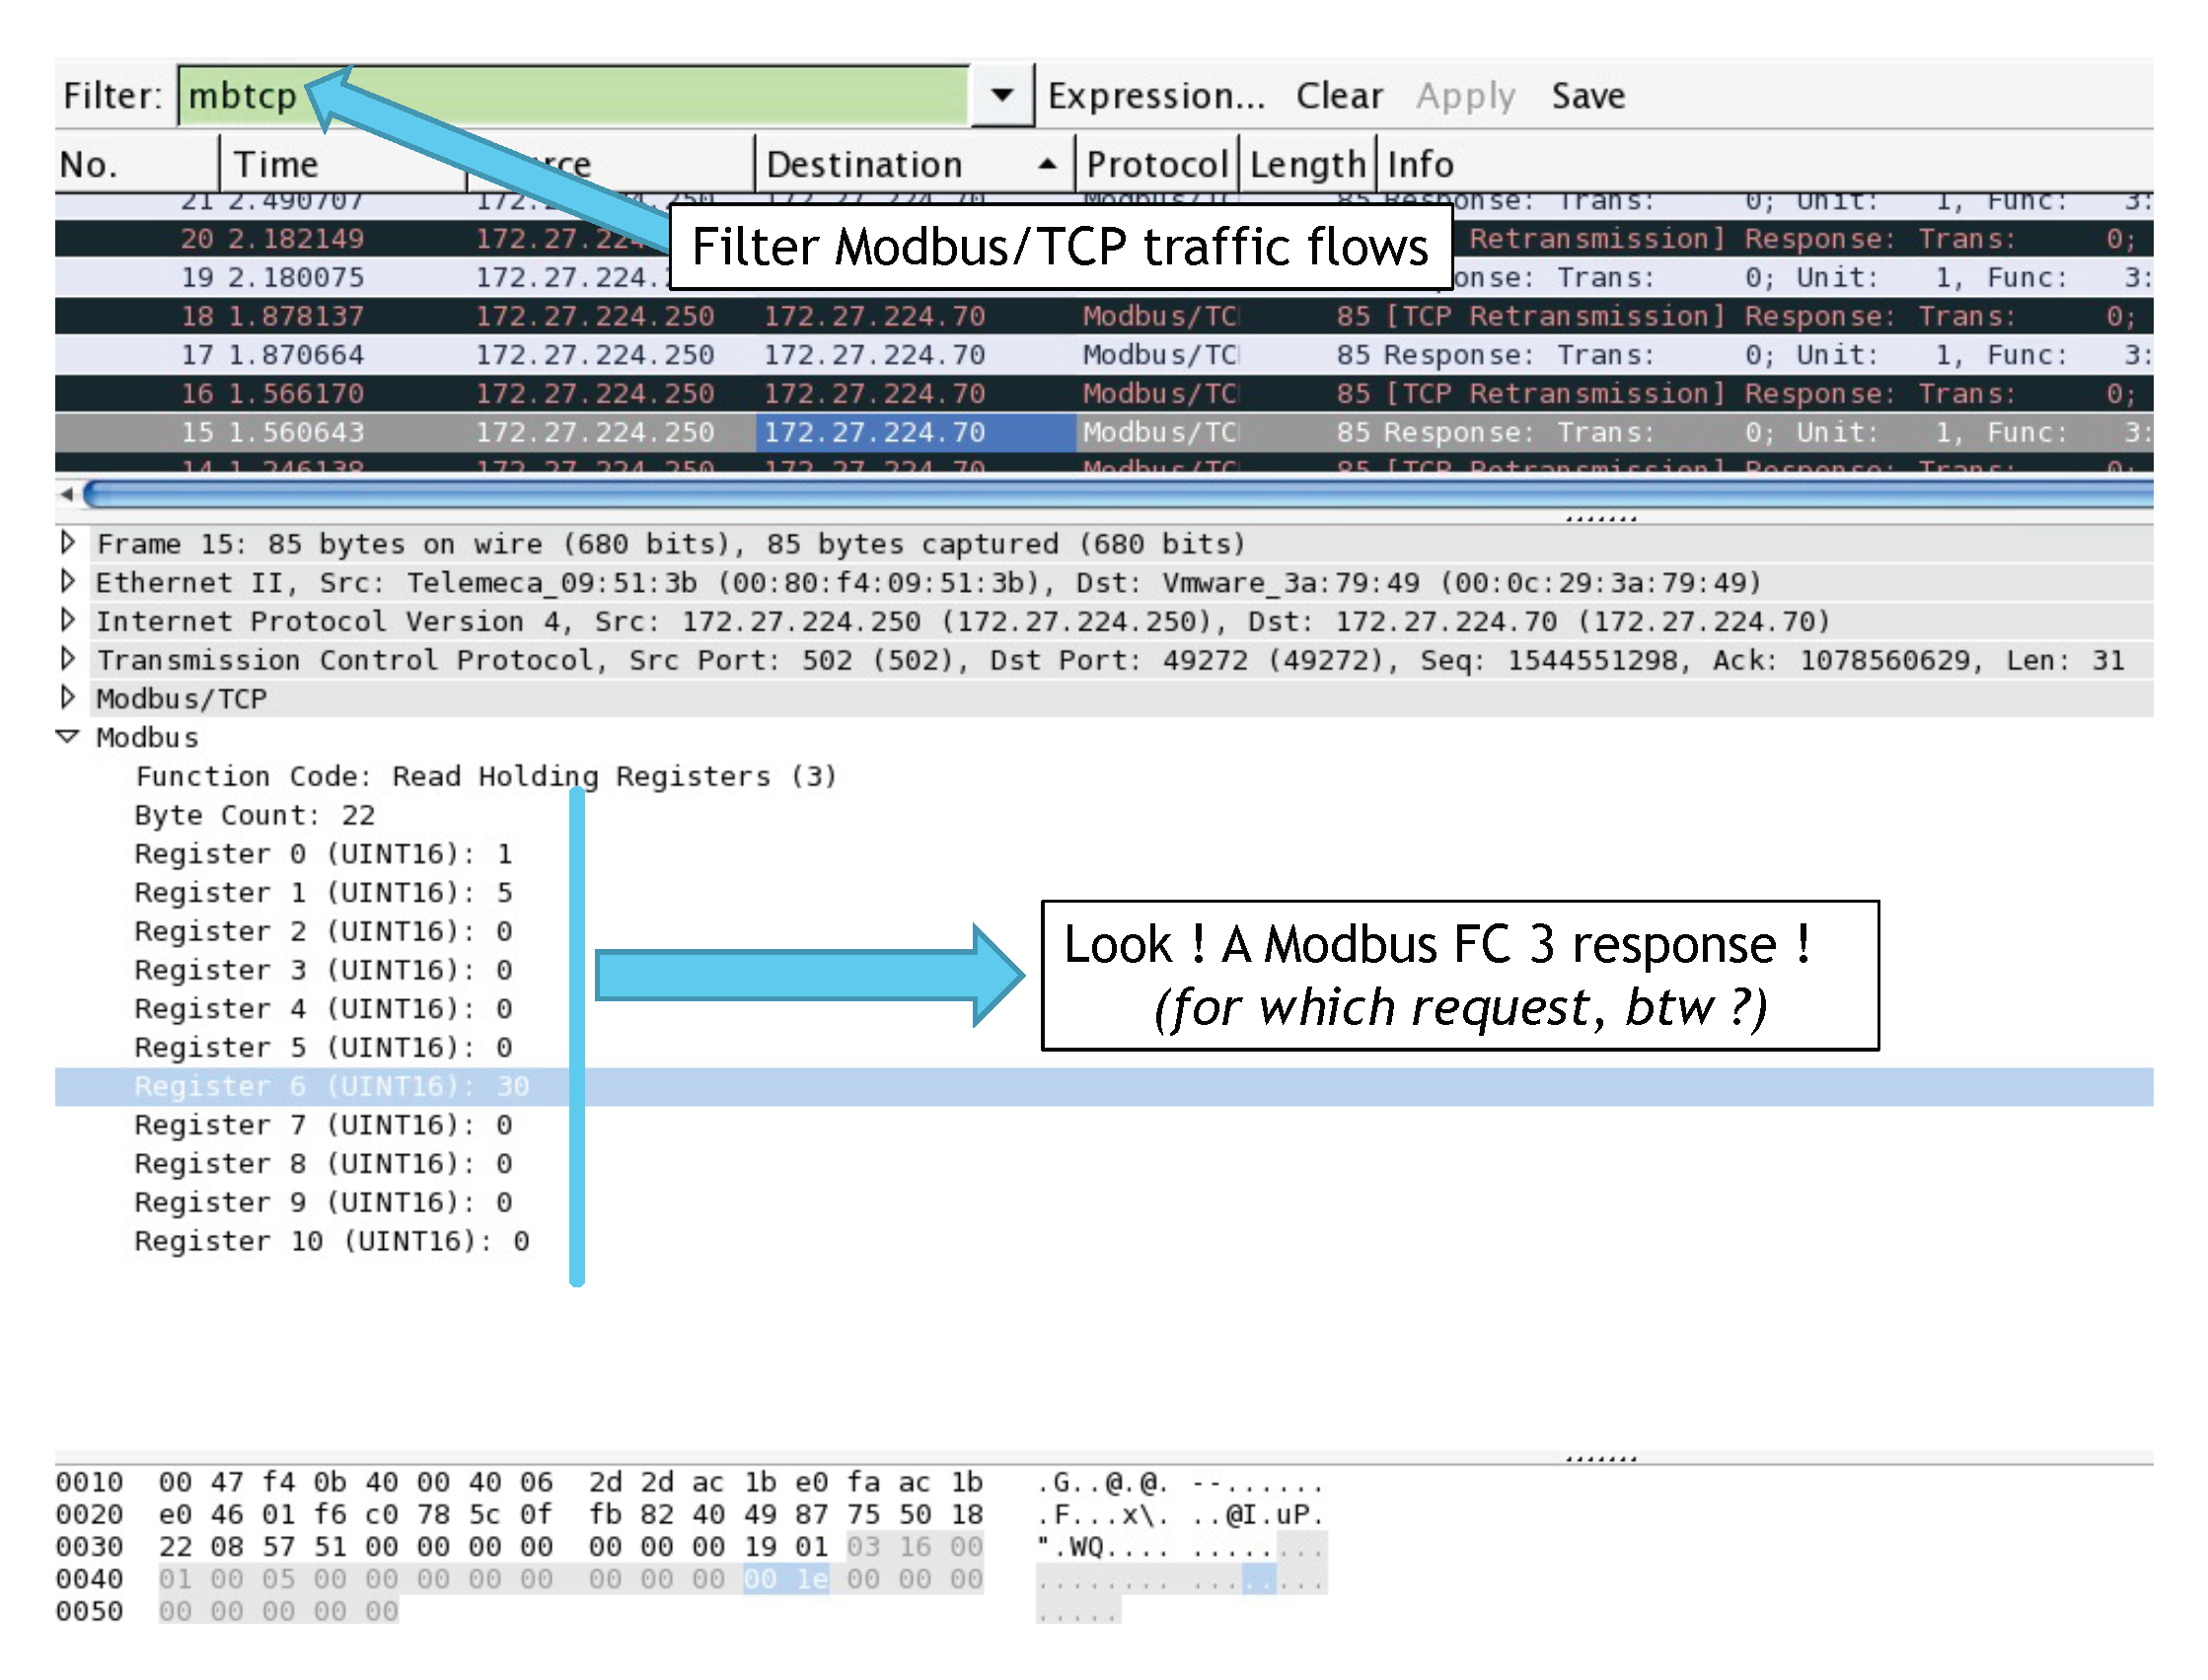2208x1680 pixels.
Task: Select packet number 17 row
Action: 600,355
